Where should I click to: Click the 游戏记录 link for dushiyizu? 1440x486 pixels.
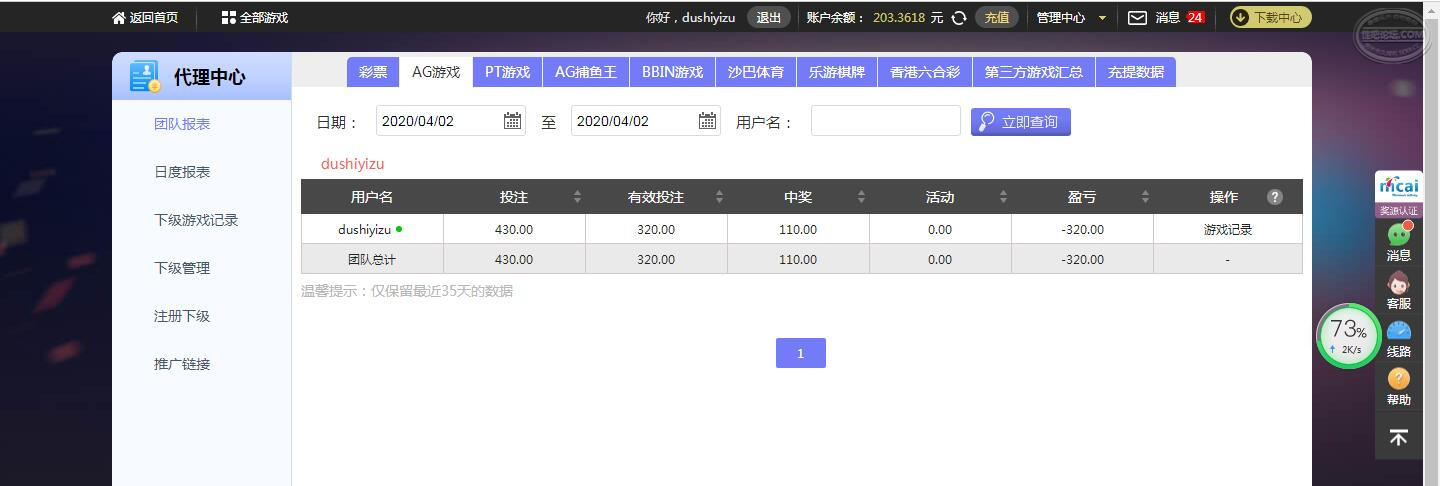[x=1228, y=229]
